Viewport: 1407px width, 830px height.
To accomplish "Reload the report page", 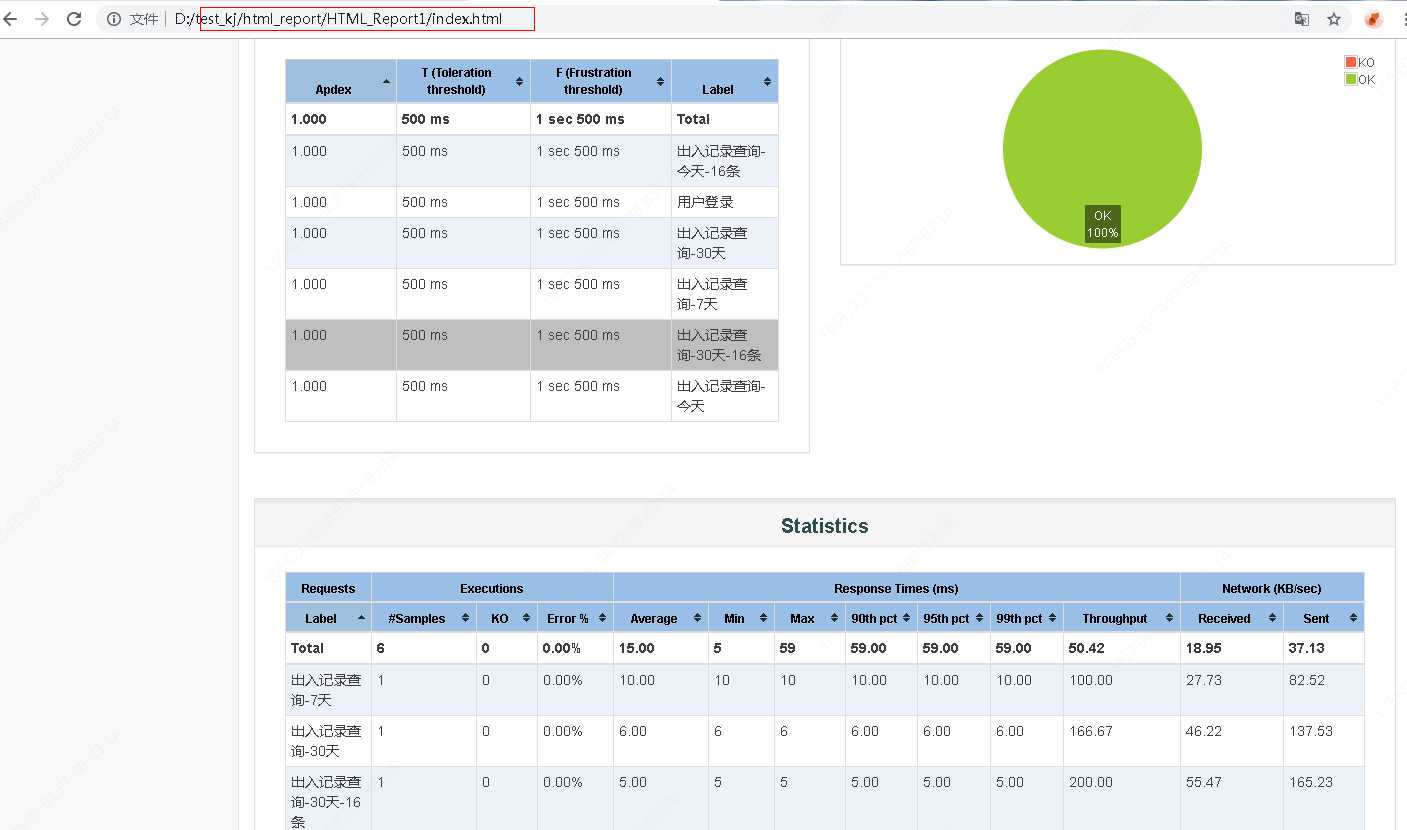I will [x=74, y=19].
